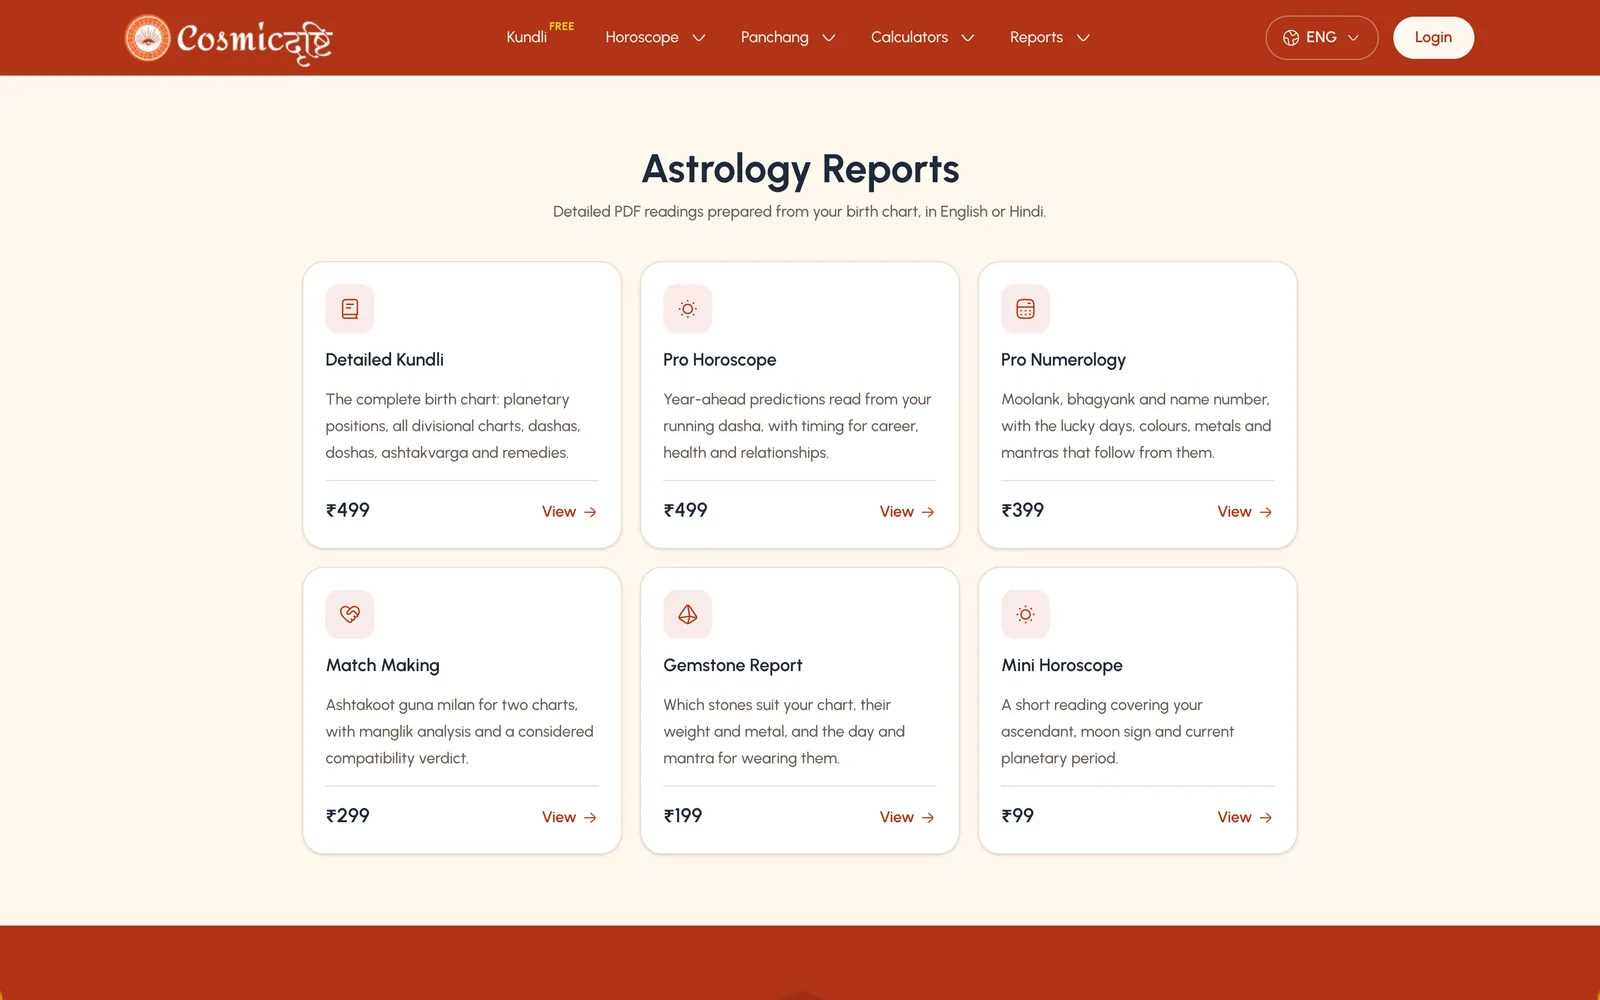Click the Pro Numerology calculator icon
1600x1000 pixels.
(x=1025, y=309)
